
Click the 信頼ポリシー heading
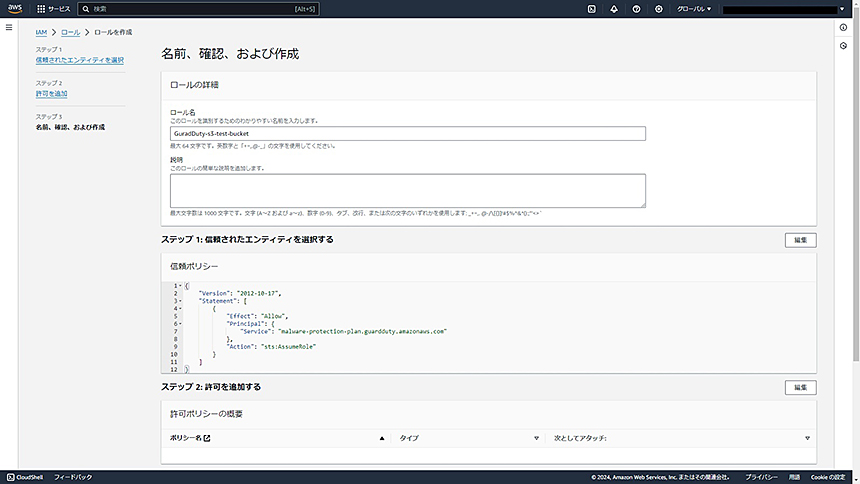pos(194,266)
